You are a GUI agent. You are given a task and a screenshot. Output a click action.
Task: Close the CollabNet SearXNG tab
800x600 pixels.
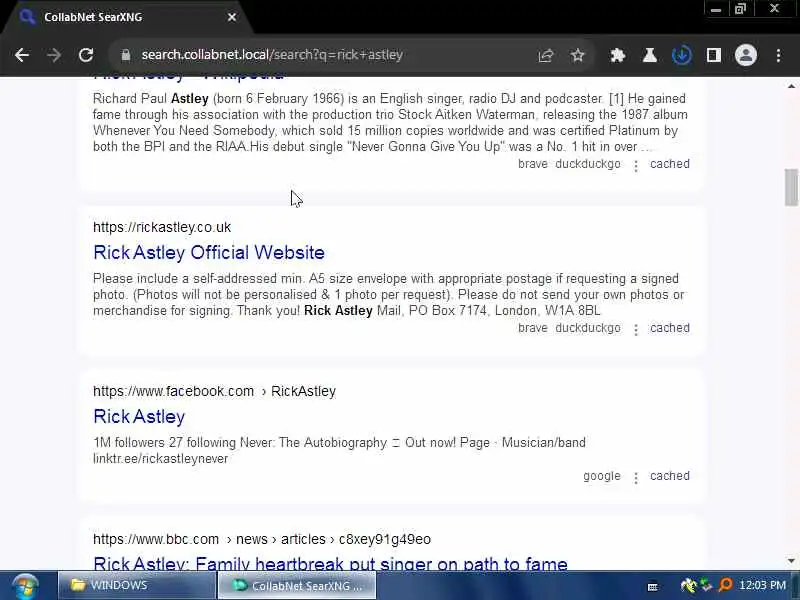[232, 17]
